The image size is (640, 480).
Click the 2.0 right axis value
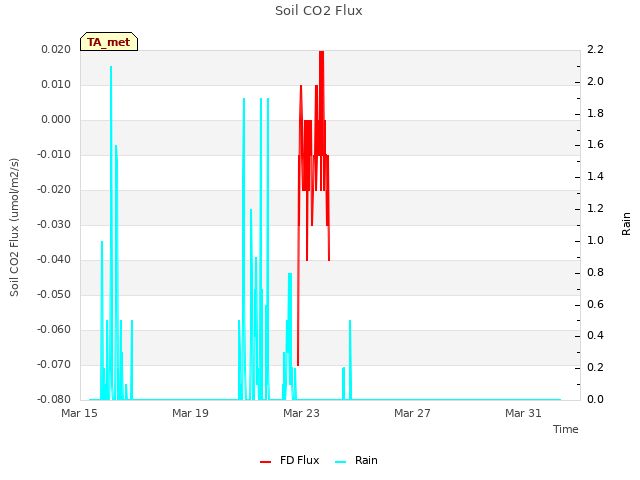[x=595, y=82]
